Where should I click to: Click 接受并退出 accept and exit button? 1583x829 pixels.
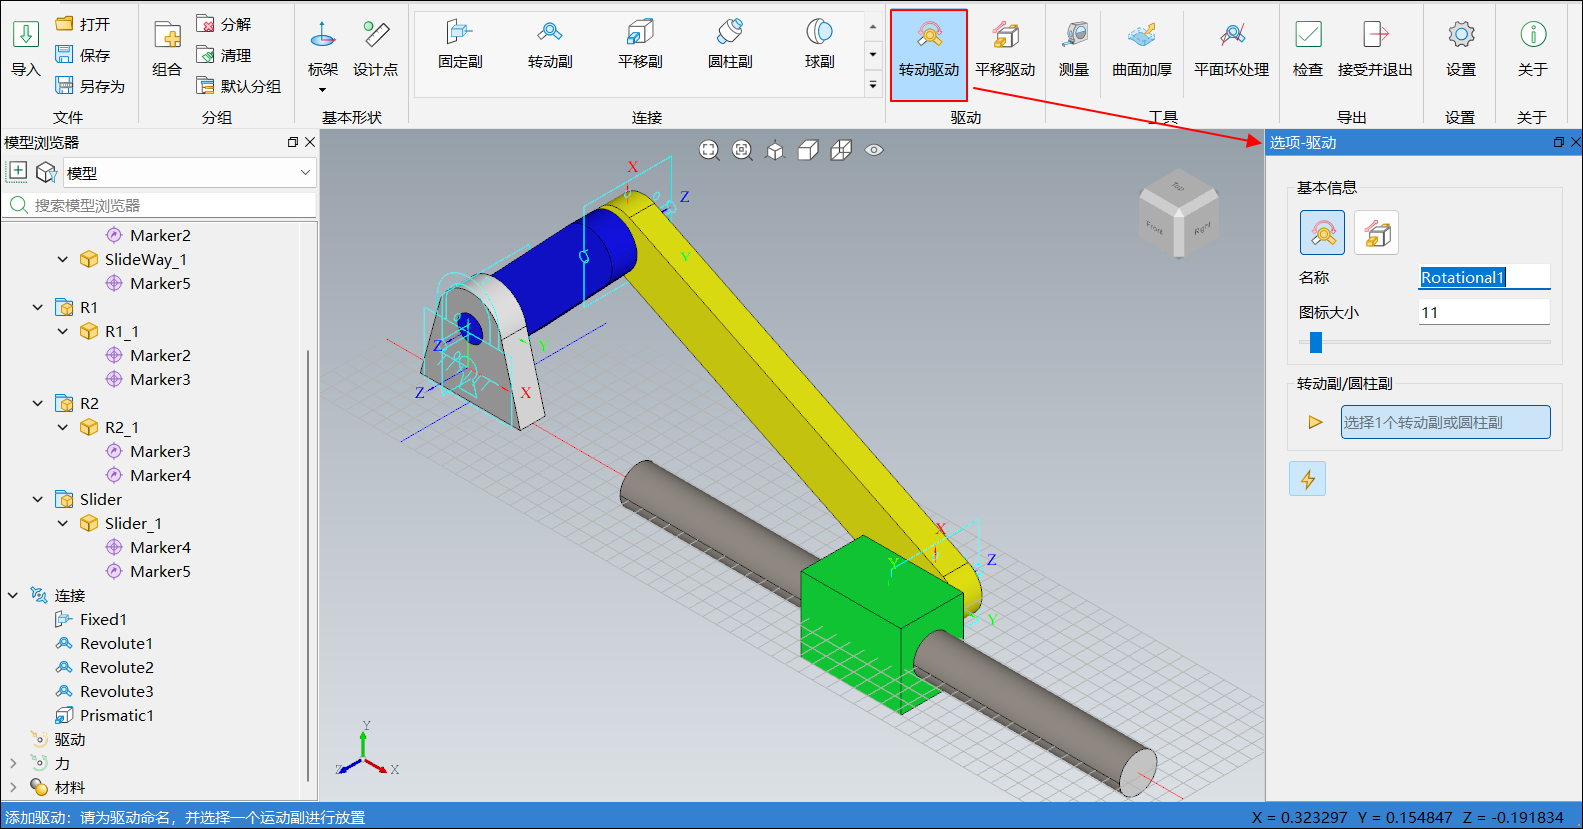(1375, 52)
